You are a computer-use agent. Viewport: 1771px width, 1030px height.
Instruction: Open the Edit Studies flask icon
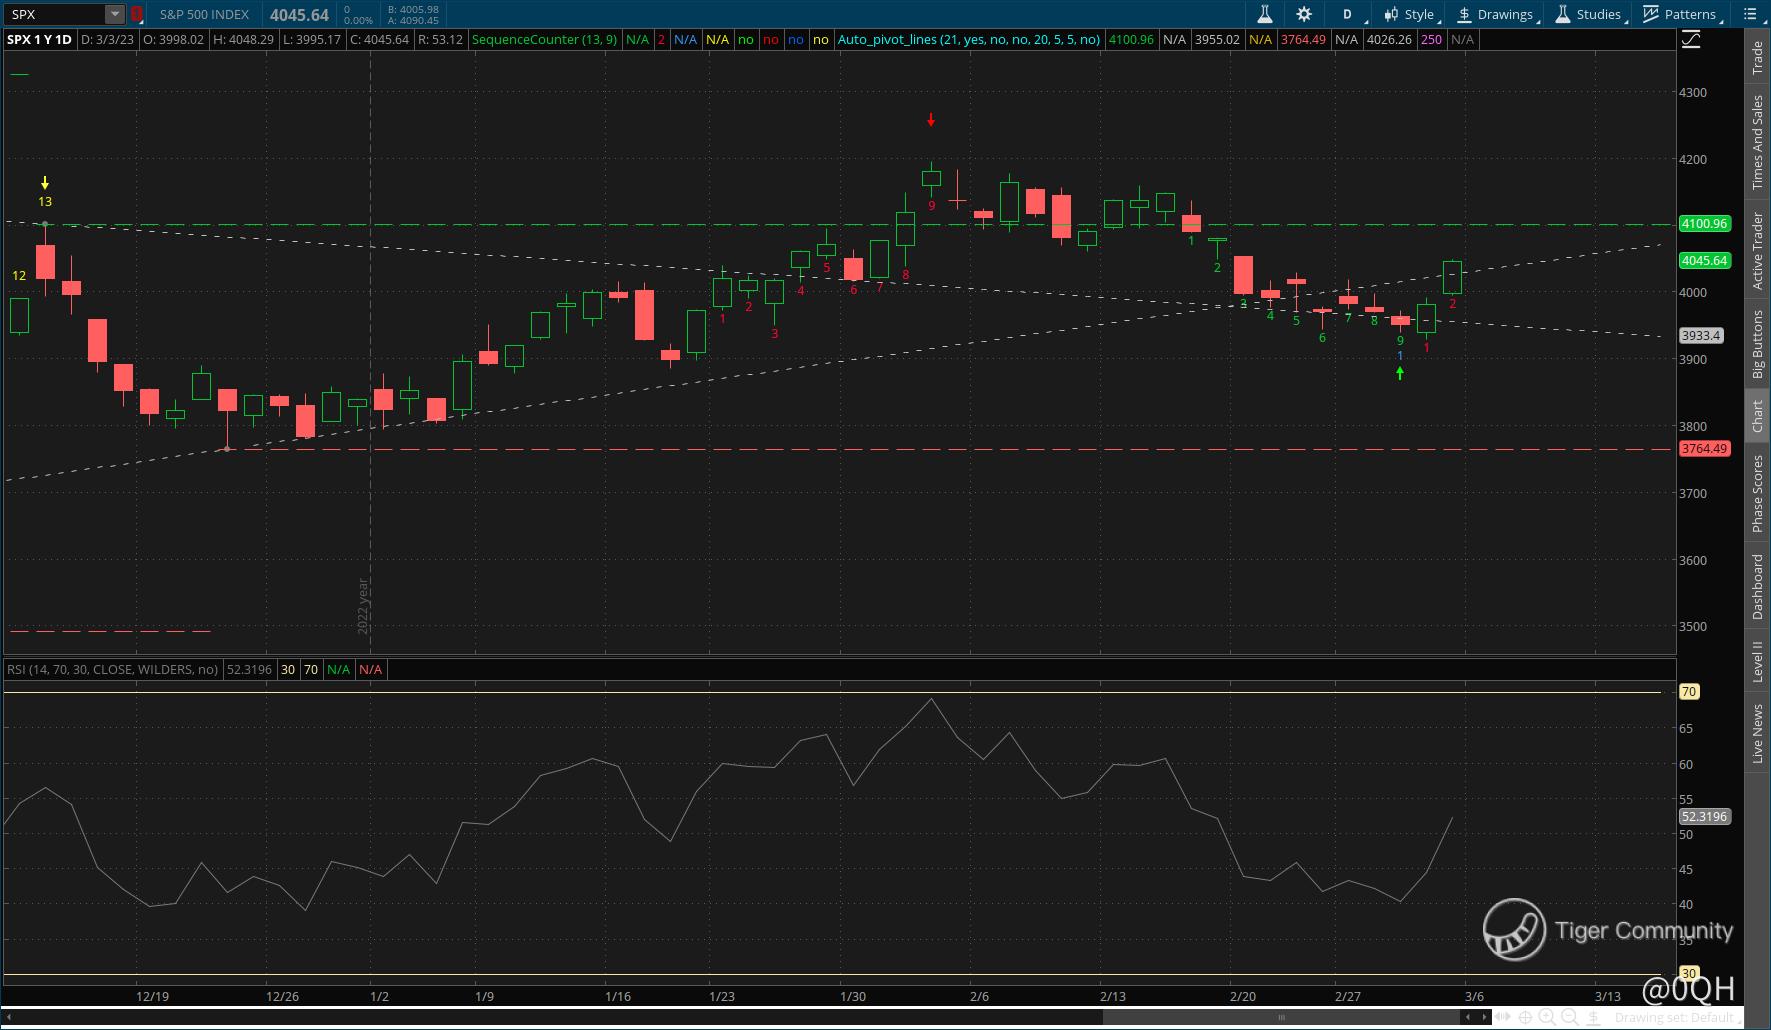tap(1264, 14)
